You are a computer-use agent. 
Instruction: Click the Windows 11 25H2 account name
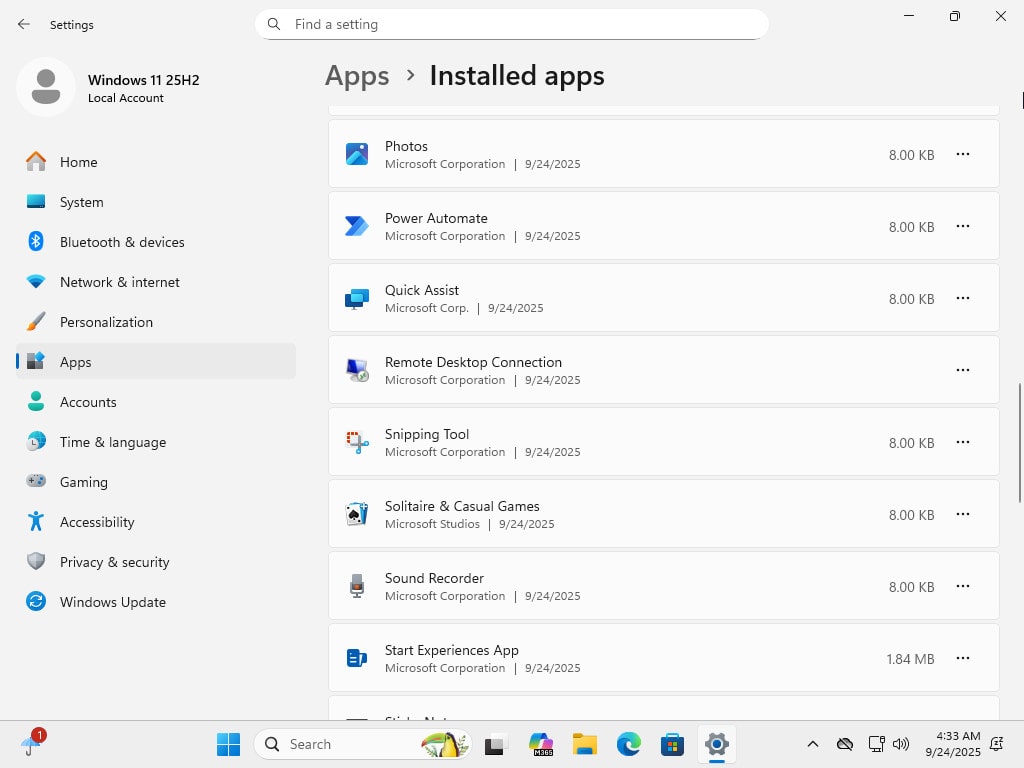[144, 80]
